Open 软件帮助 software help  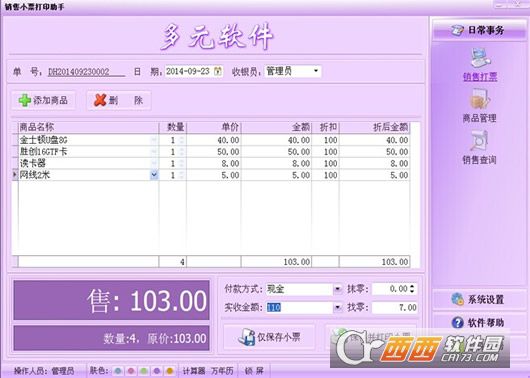pos(478,322)
